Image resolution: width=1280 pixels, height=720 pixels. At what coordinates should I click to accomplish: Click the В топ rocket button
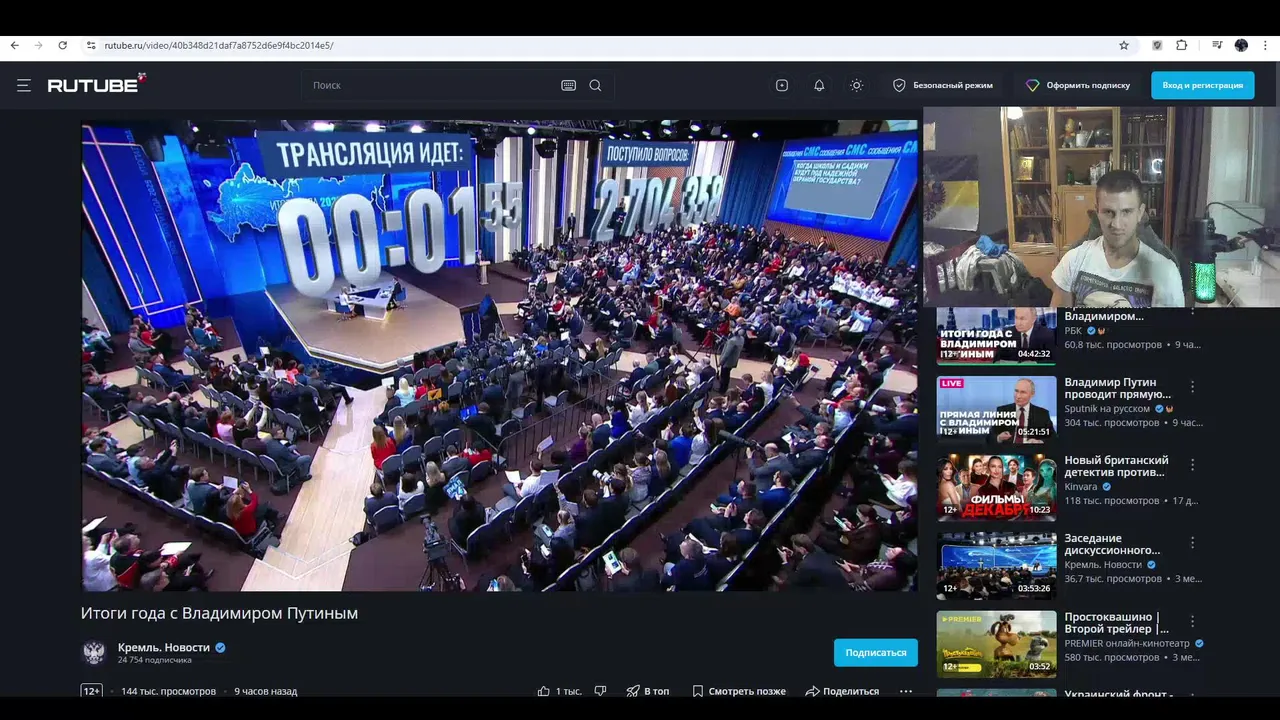(x=648, y=691)
